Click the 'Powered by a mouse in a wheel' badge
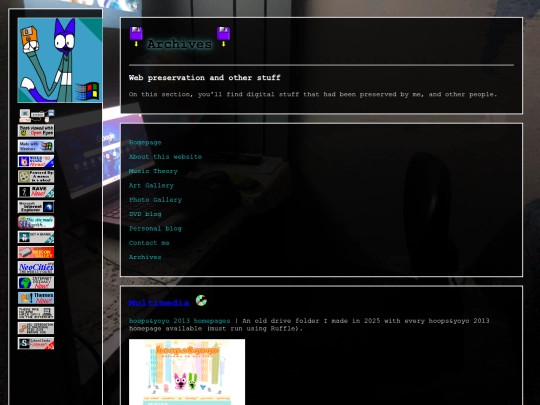The width and height of the screenshot is (540, 405). [36, 176]
